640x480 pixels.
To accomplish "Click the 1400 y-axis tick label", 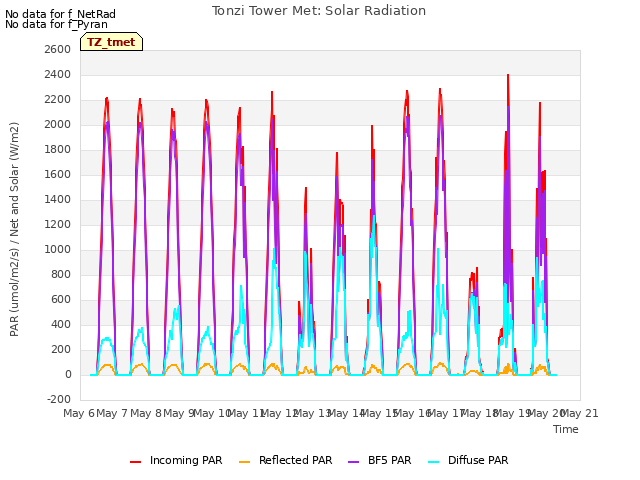I will 58,200.
